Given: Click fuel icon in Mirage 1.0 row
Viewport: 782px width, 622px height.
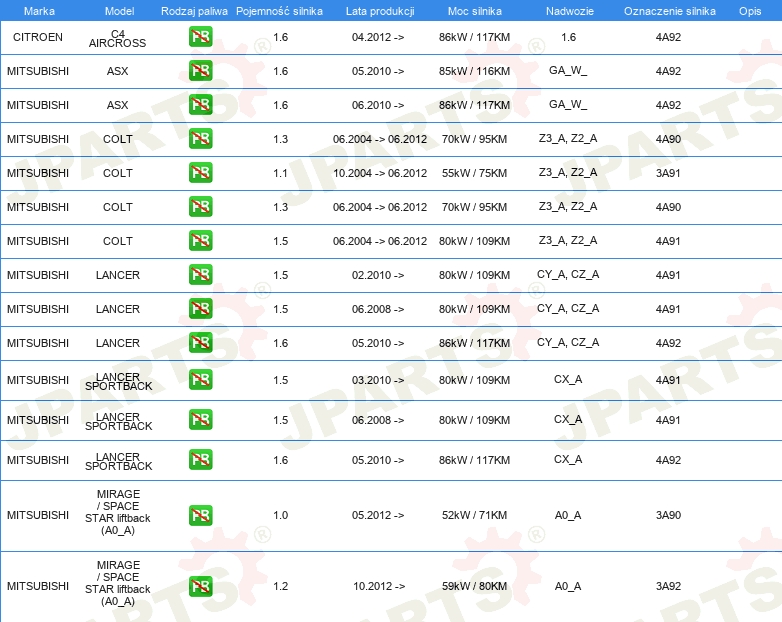Looking at the screenshot, I should tap(200, 515).
